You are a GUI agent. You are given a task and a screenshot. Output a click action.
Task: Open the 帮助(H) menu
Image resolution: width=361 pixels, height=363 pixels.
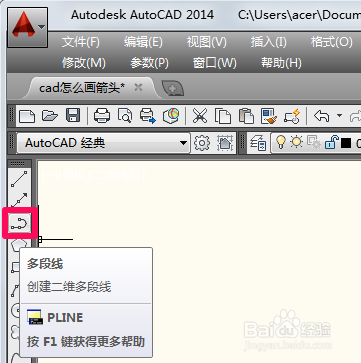click(x=281, y=63)
